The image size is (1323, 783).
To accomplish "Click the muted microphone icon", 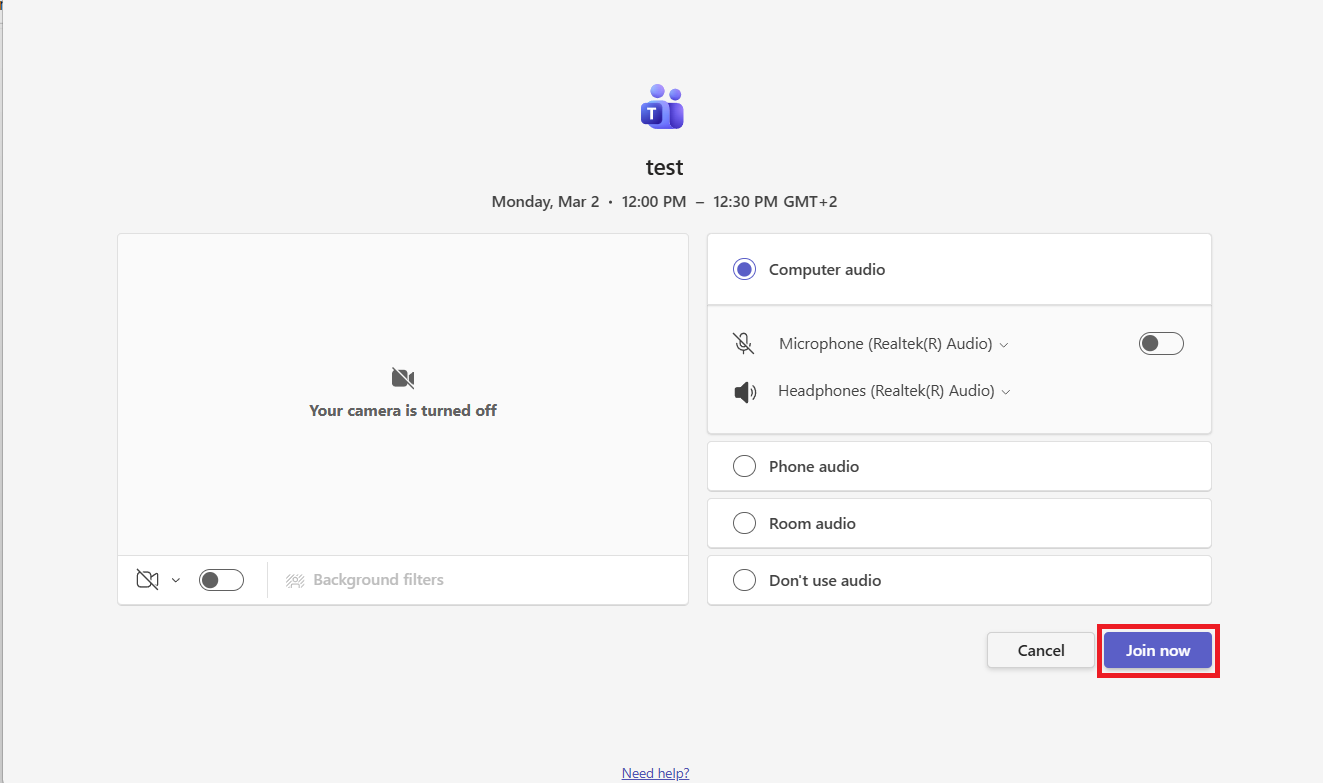I will (743, 344).
